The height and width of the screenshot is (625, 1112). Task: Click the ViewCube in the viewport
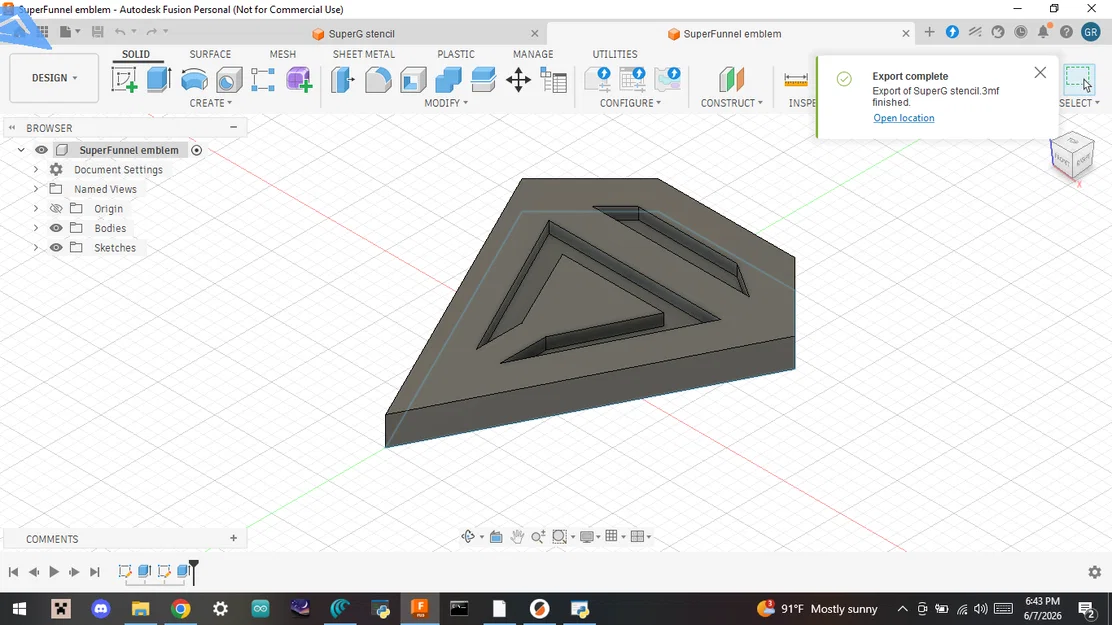pos(1072,154)
